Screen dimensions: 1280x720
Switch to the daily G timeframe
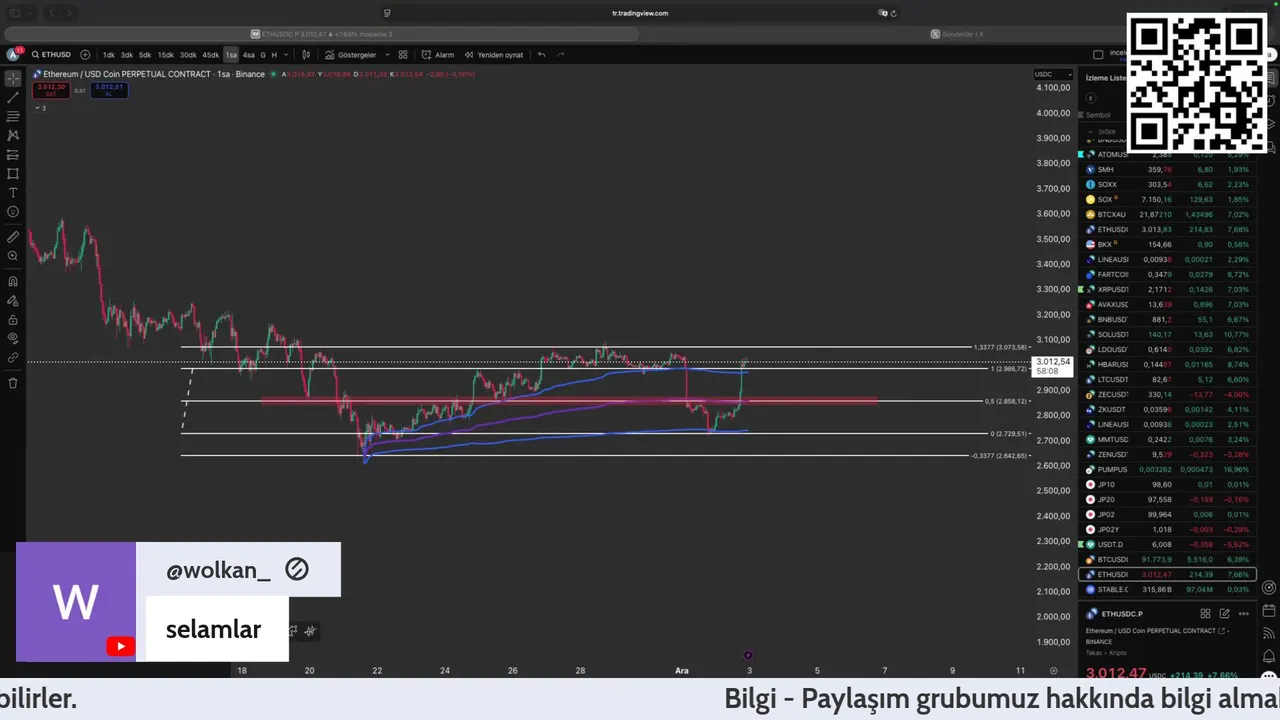[x=263, y=55]
